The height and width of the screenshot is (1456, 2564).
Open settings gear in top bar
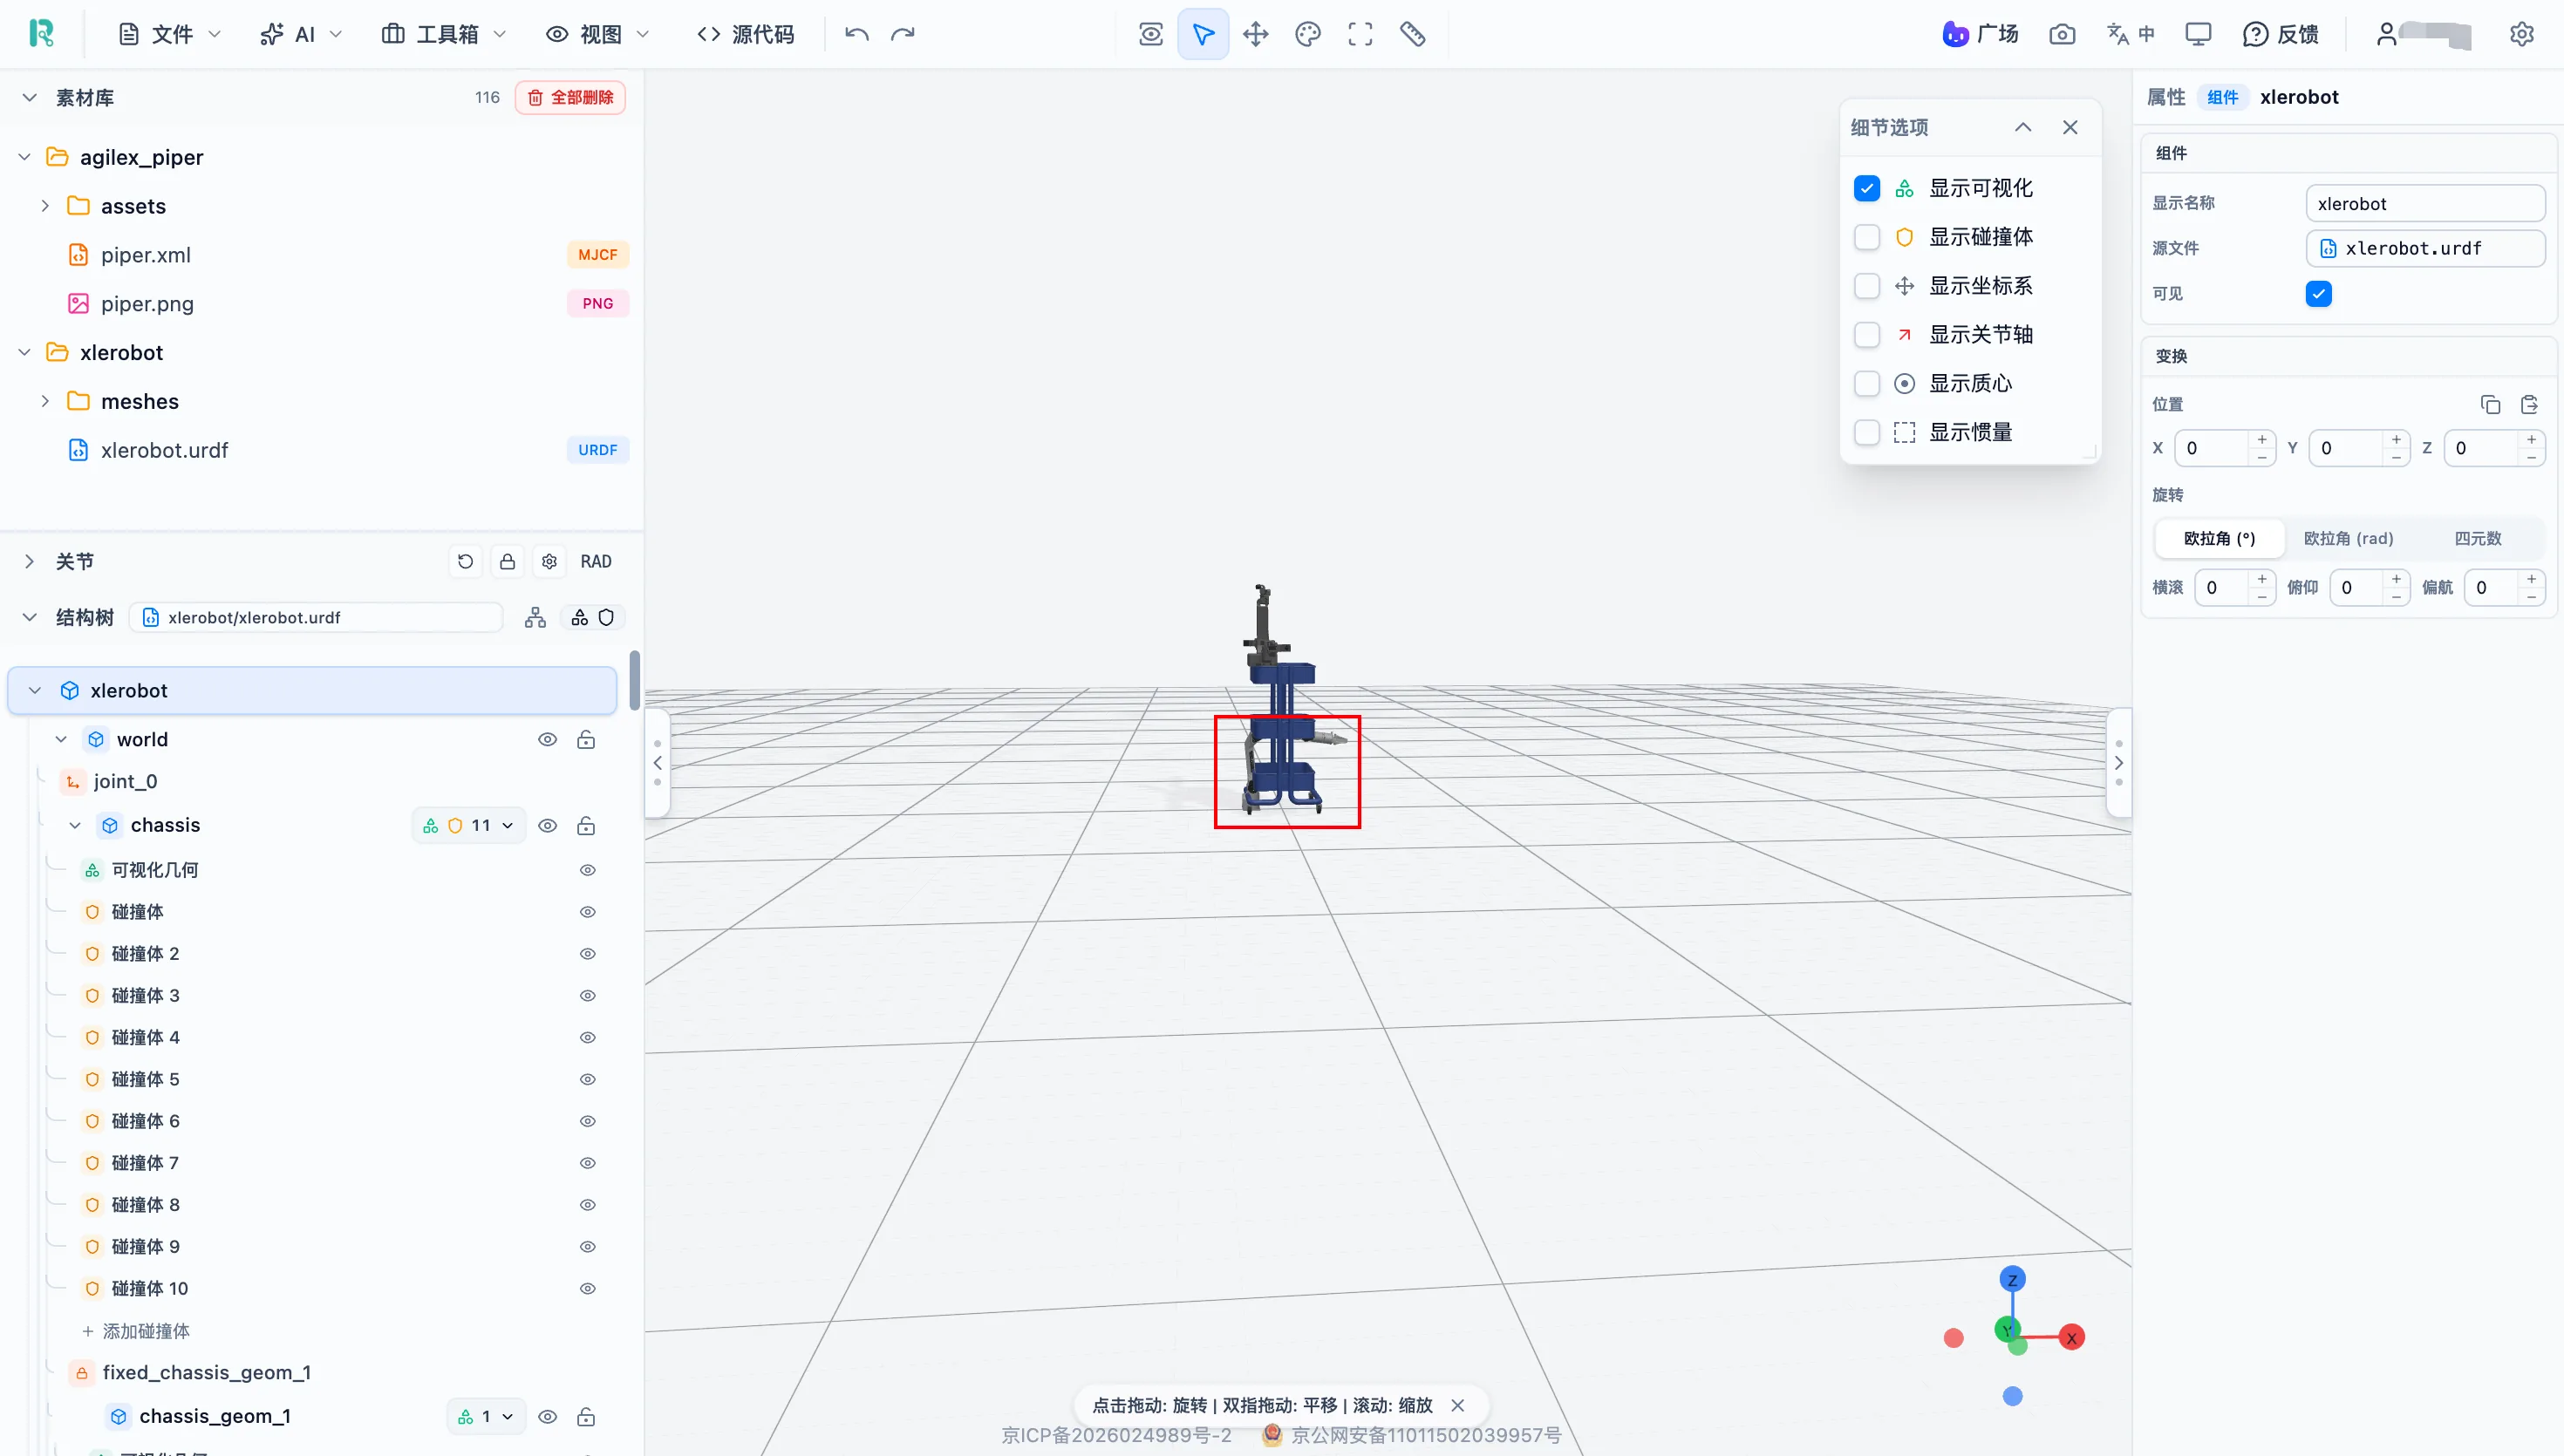[x=2521, y=34]
